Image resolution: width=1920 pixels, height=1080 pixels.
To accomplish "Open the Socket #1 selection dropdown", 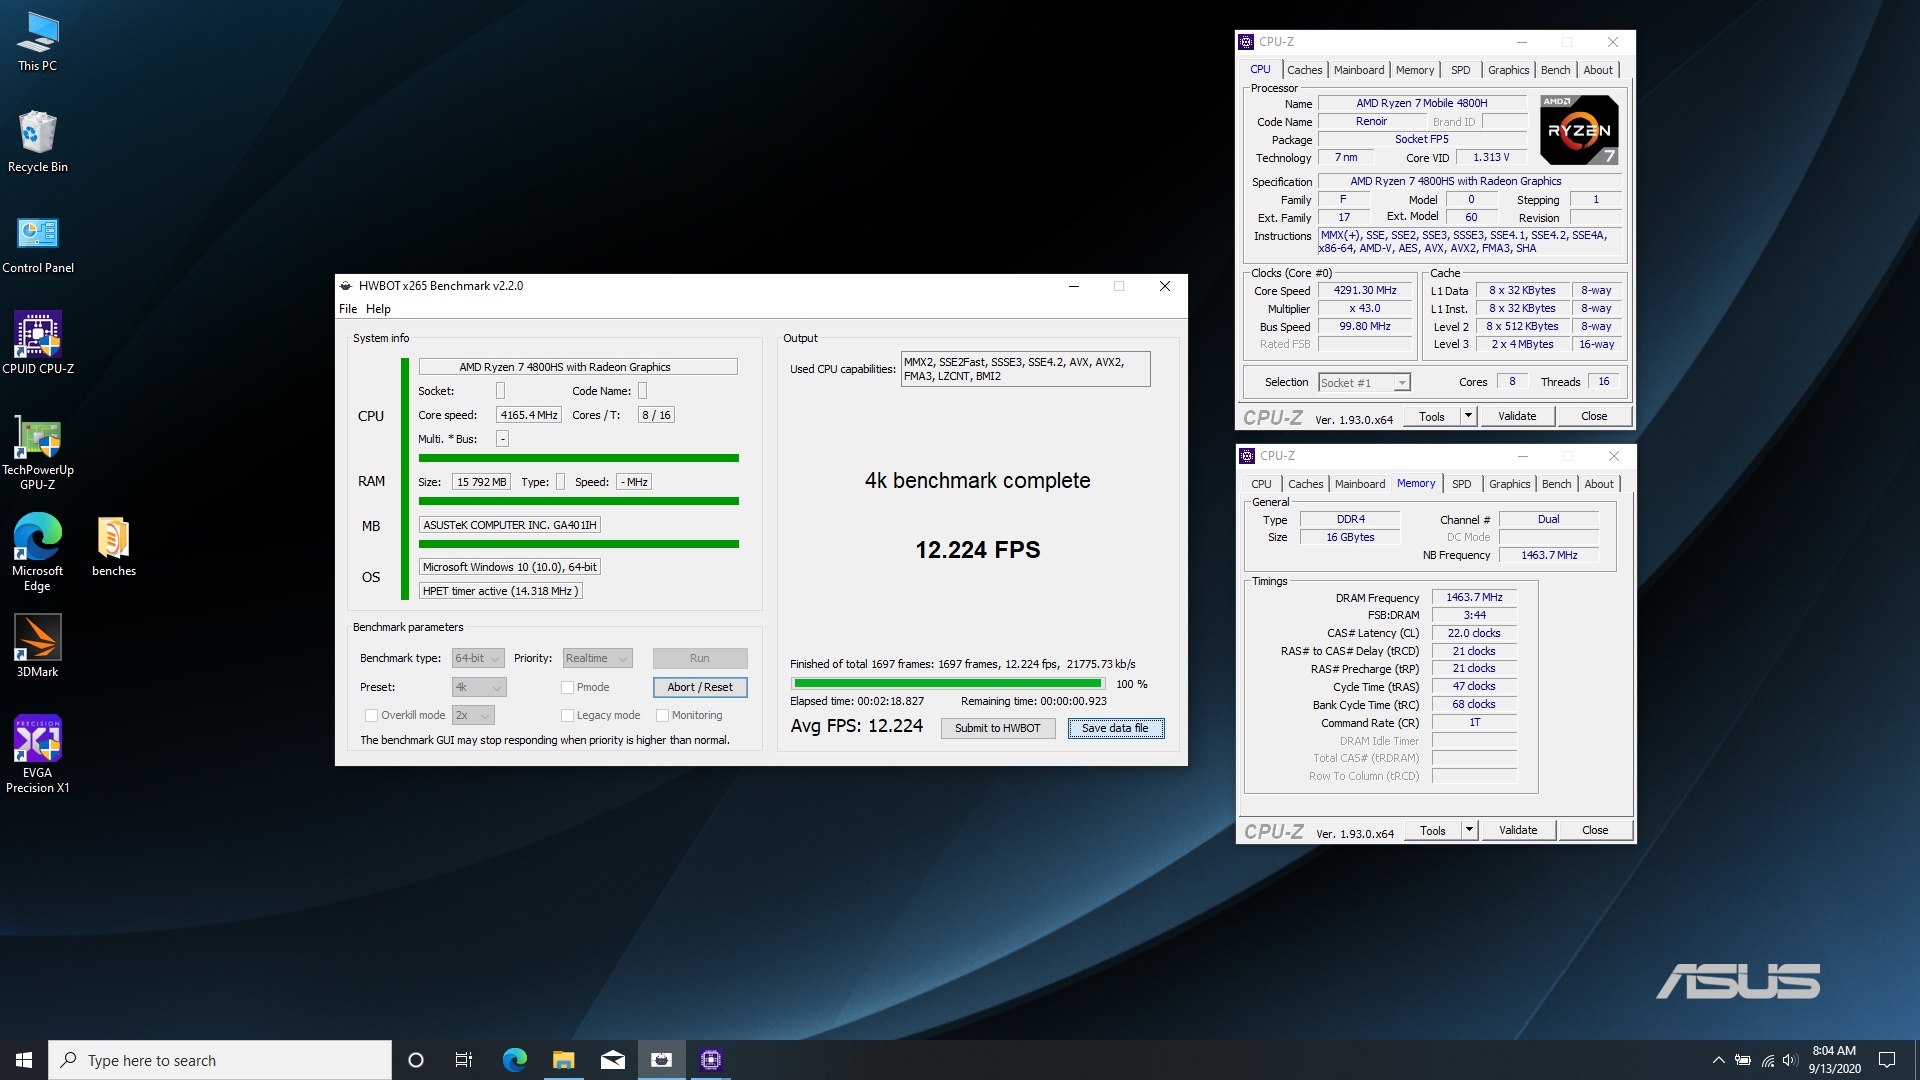I will pos(1364,382).
